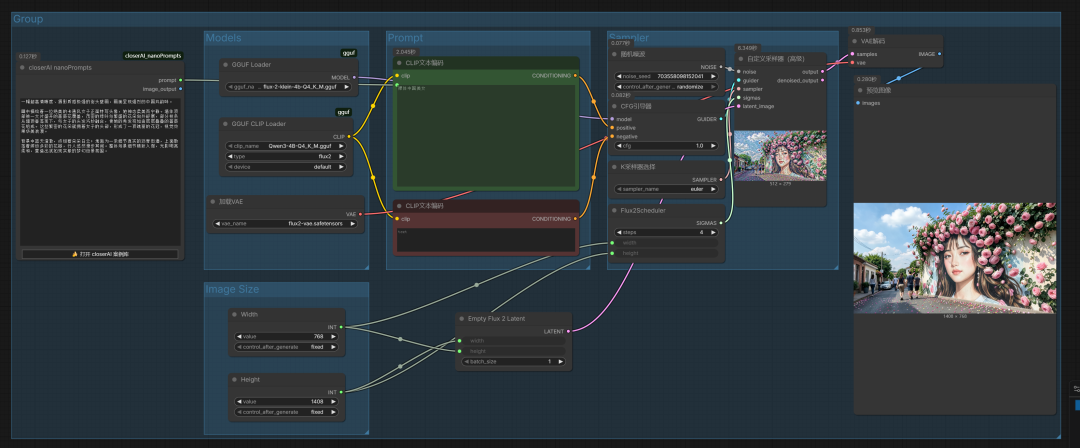Open Width control_after_generate fixed dropdown
The width and height of the screenshot is (1080, 448).
(x=287, y=347)
